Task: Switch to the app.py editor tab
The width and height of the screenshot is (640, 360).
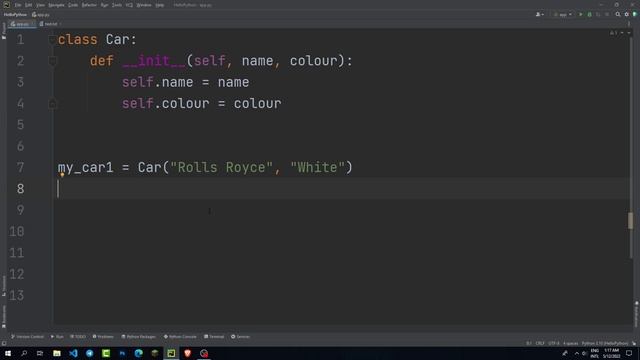Action: click(21, 24)
